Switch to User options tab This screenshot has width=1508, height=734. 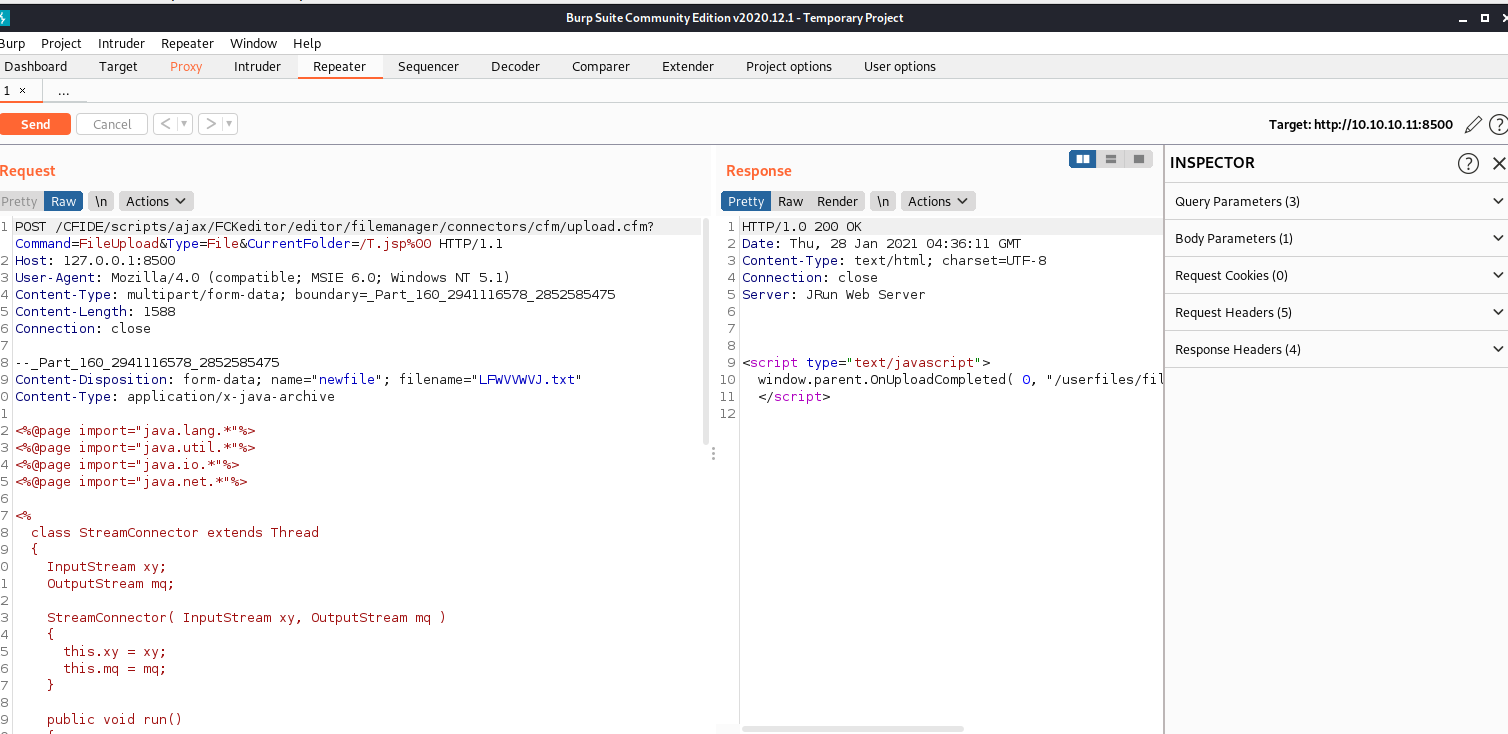pyautogui.click(x=900, y=66)
